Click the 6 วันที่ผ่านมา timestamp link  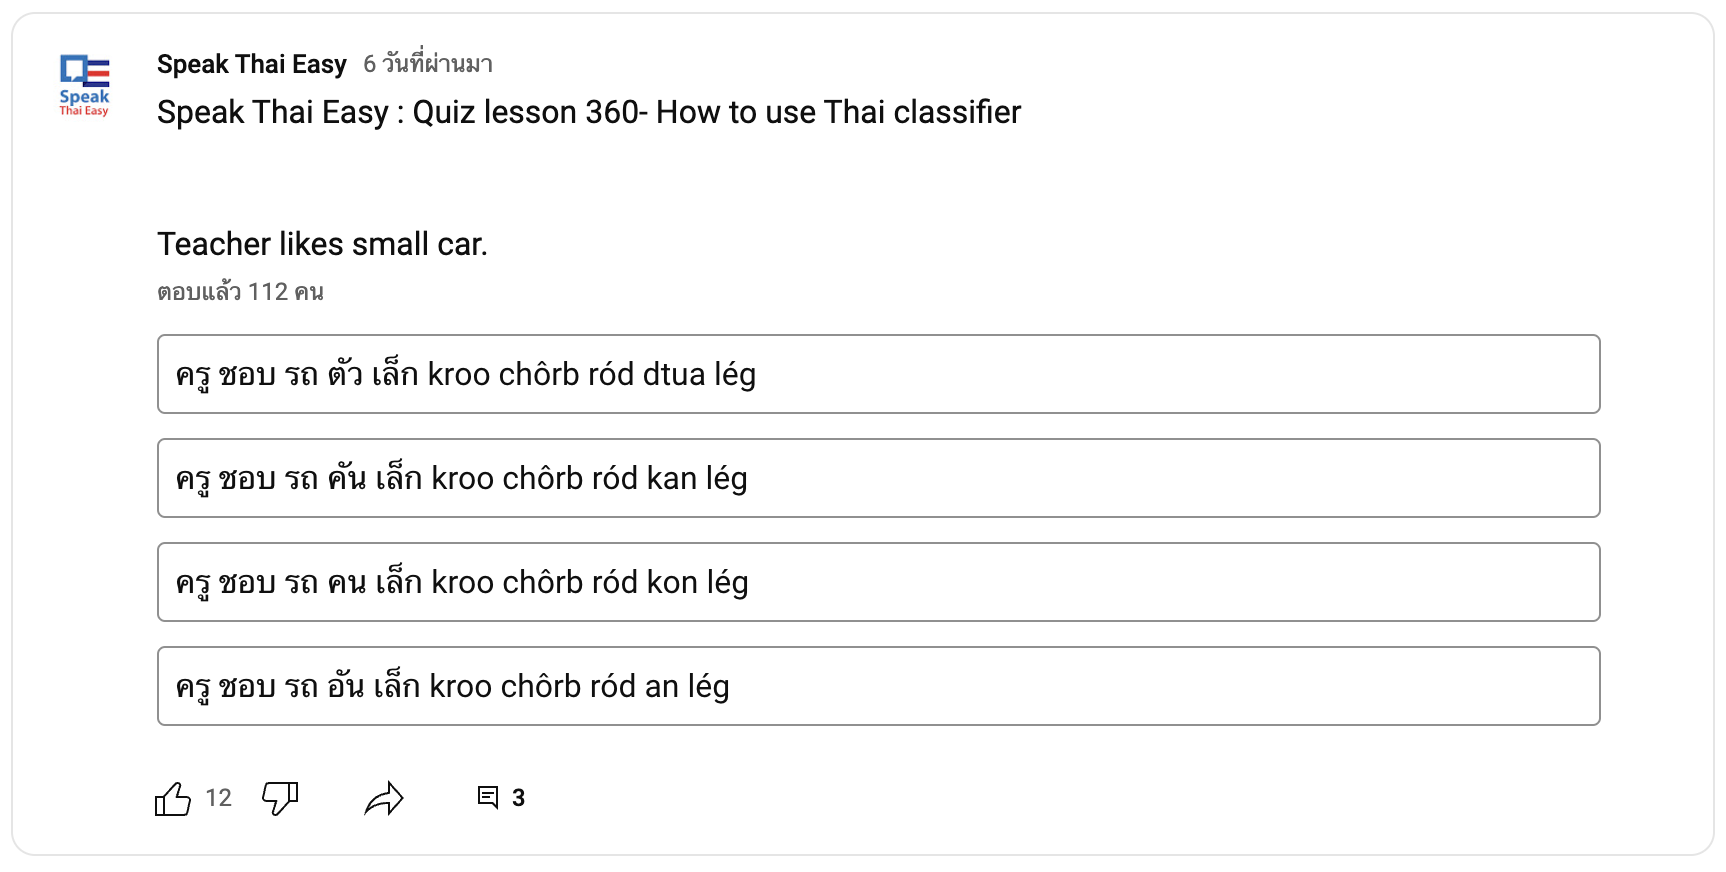coord(428,64)
